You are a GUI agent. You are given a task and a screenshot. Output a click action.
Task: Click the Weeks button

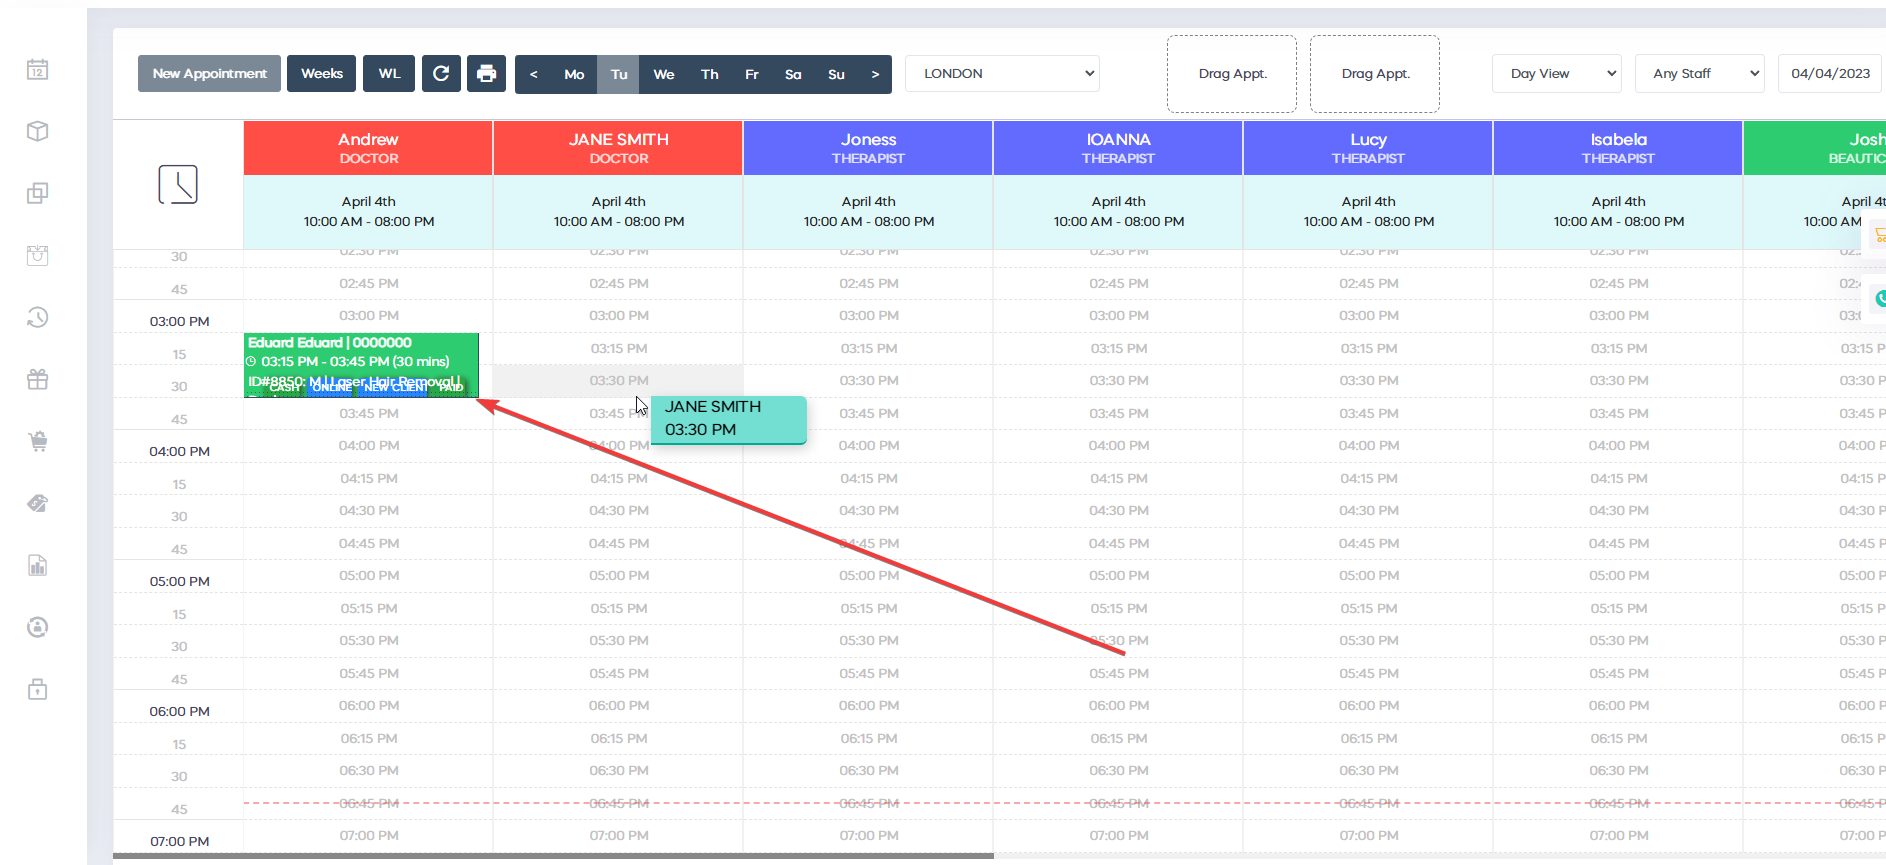321,73
